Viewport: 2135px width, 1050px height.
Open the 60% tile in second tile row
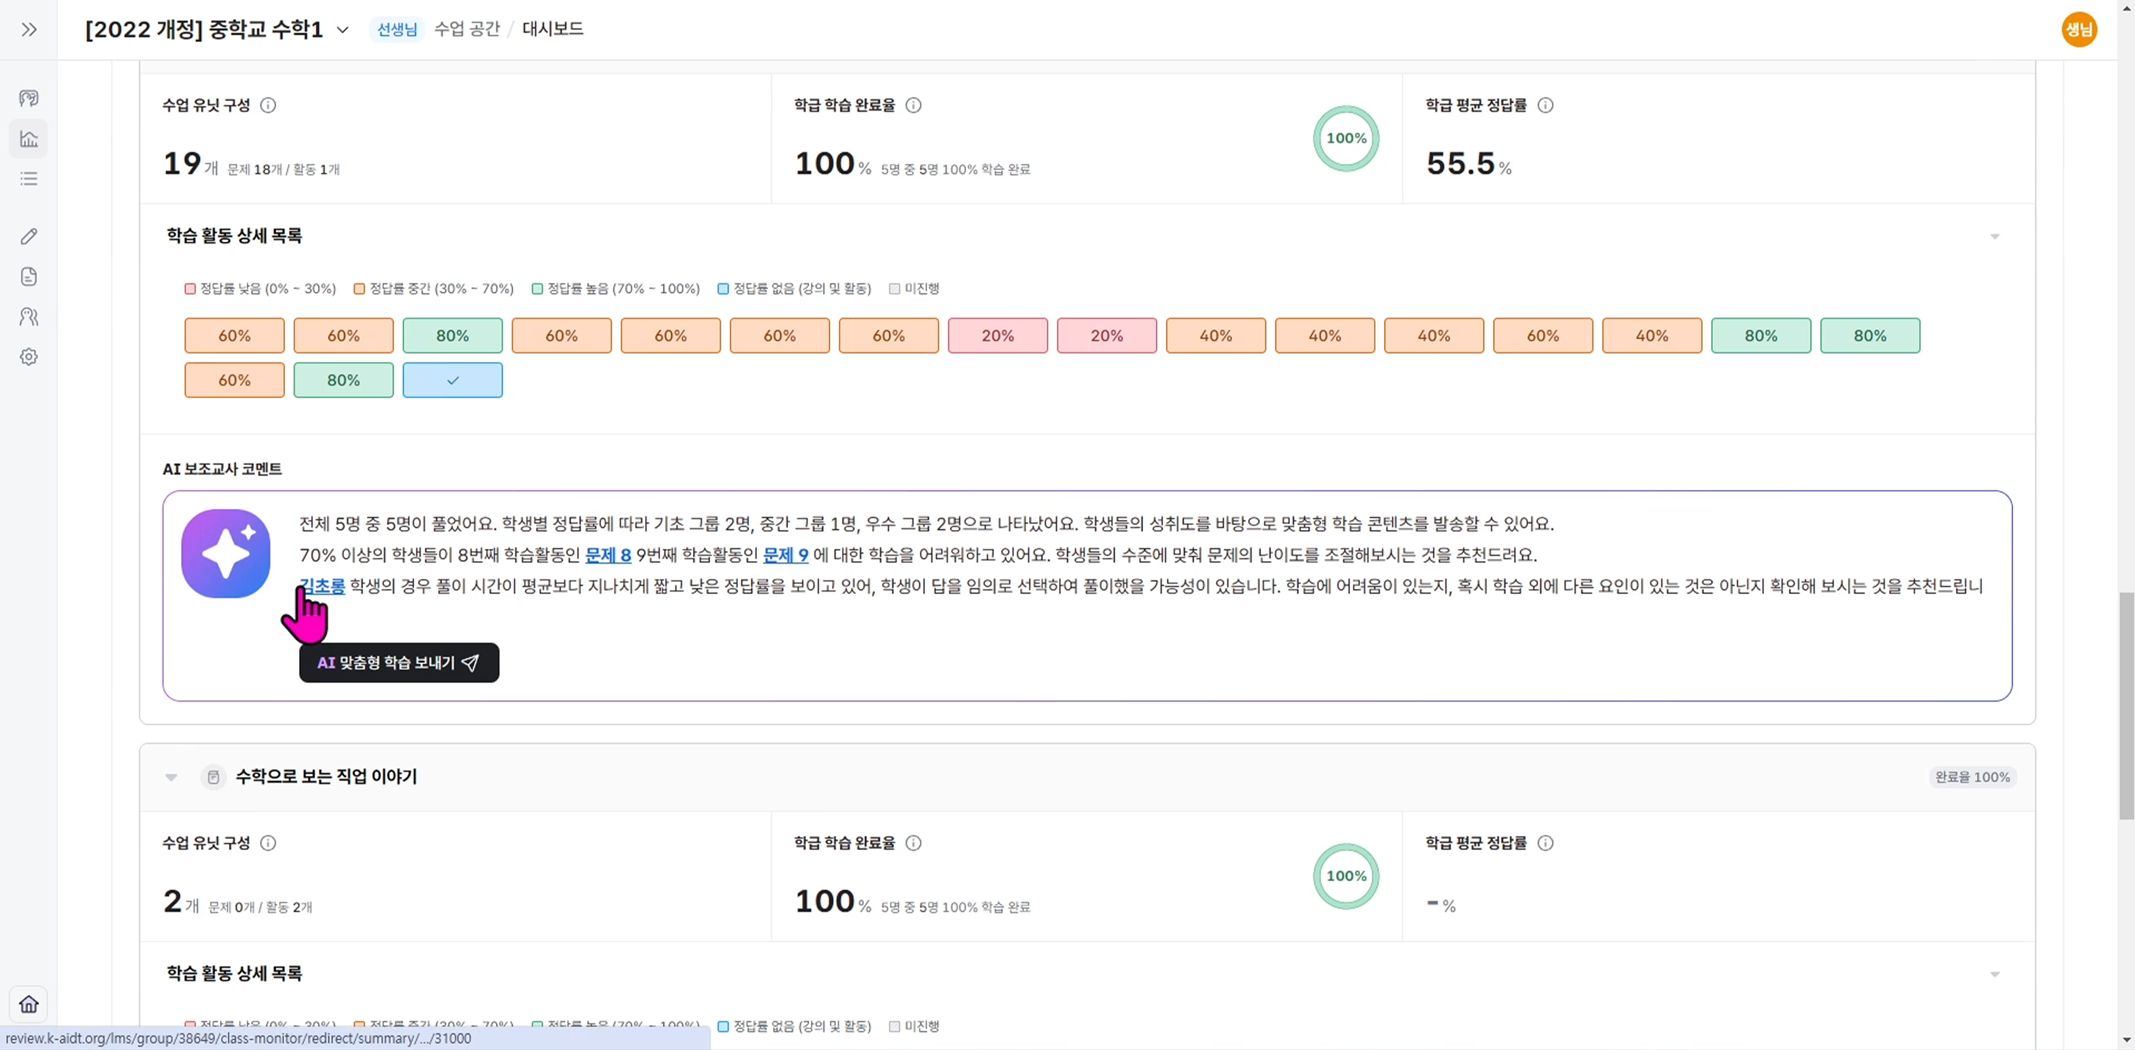[234, 380]
